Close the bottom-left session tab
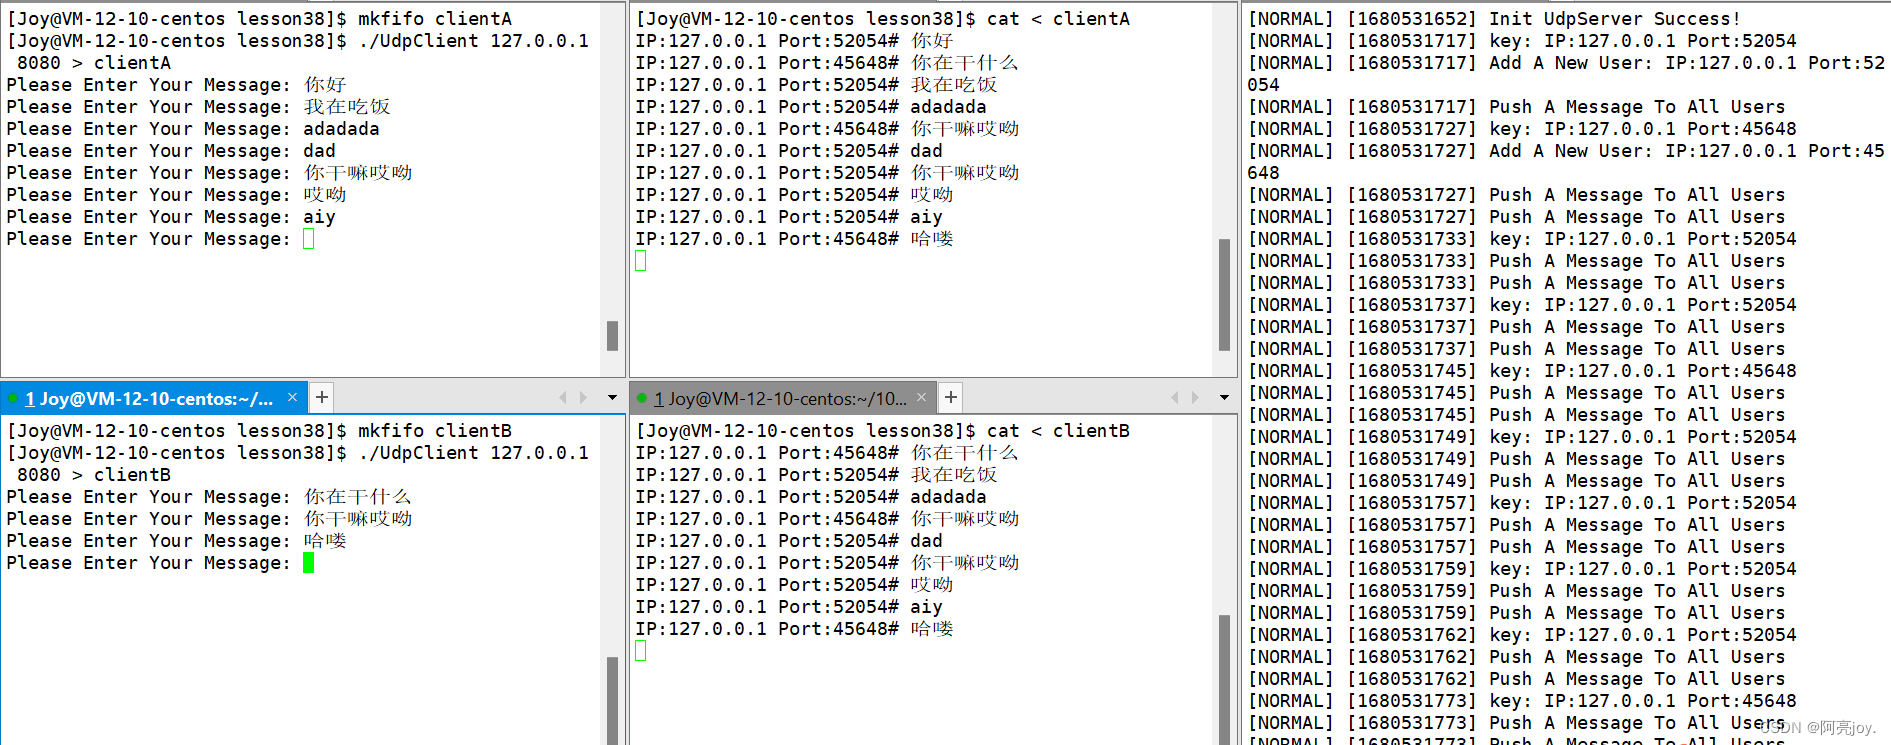 pos(292,398)
